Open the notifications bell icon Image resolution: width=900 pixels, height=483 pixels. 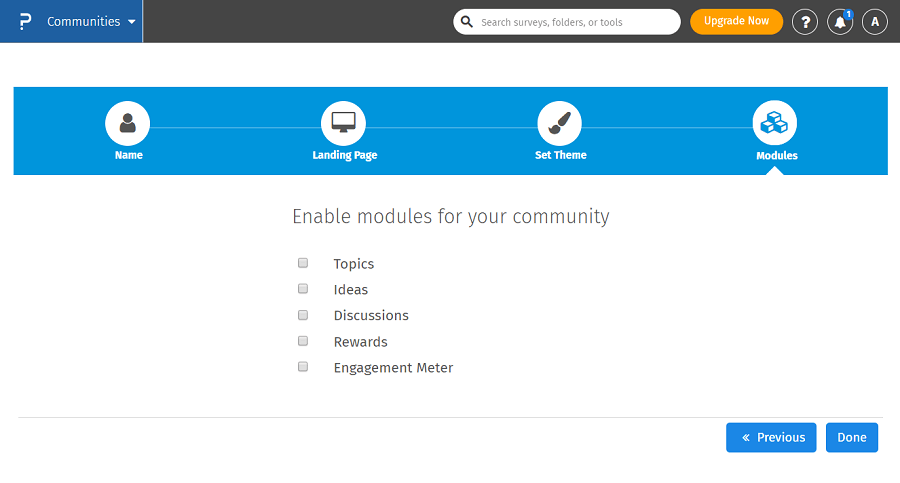pyautogui.click(x=840, y=22)
